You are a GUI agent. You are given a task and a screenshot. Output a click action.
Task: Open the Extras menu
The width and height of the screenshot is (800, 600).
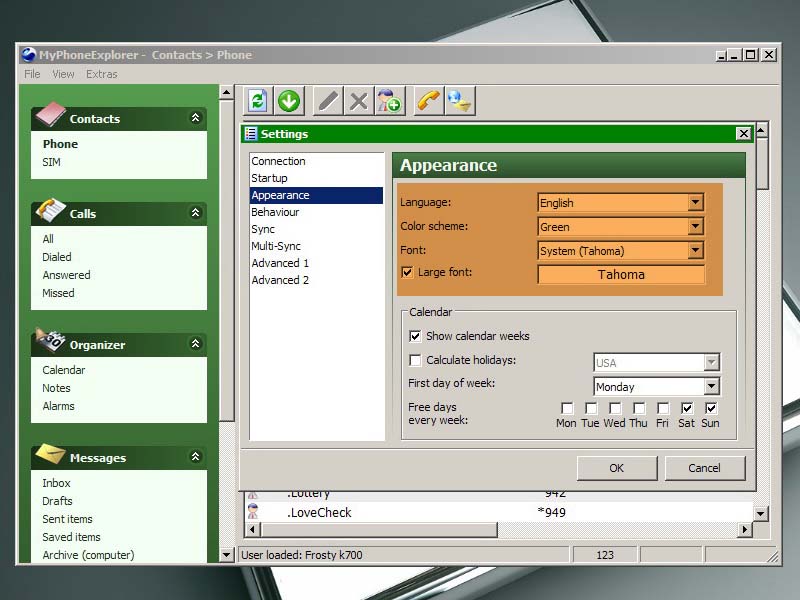[x=102, y=74]
